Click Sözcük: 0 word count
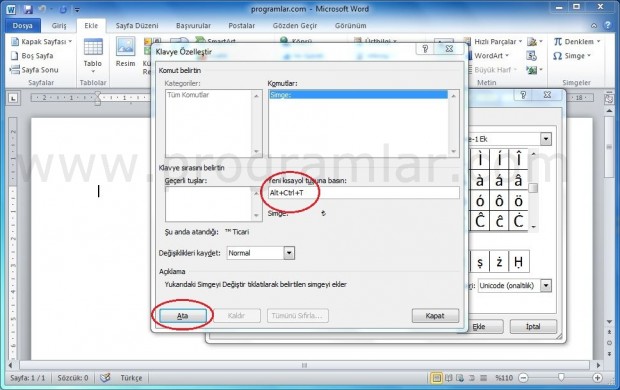Screen dimensions: 620x390 click(x=73, y=378)
